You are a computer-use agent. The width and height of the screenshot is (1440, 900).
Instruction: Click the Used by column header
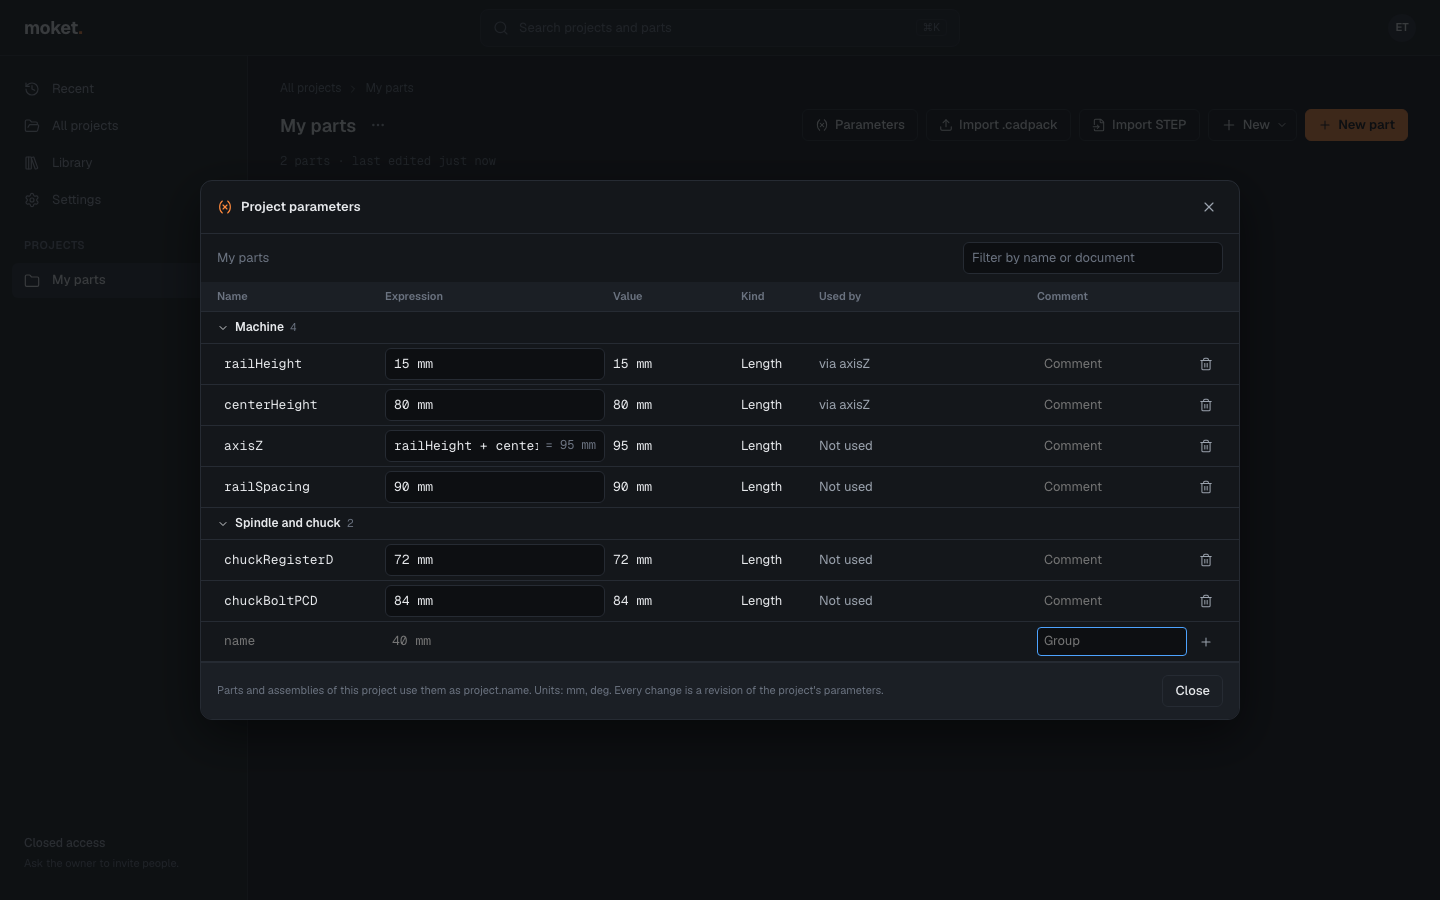click(x=840, y=297)
